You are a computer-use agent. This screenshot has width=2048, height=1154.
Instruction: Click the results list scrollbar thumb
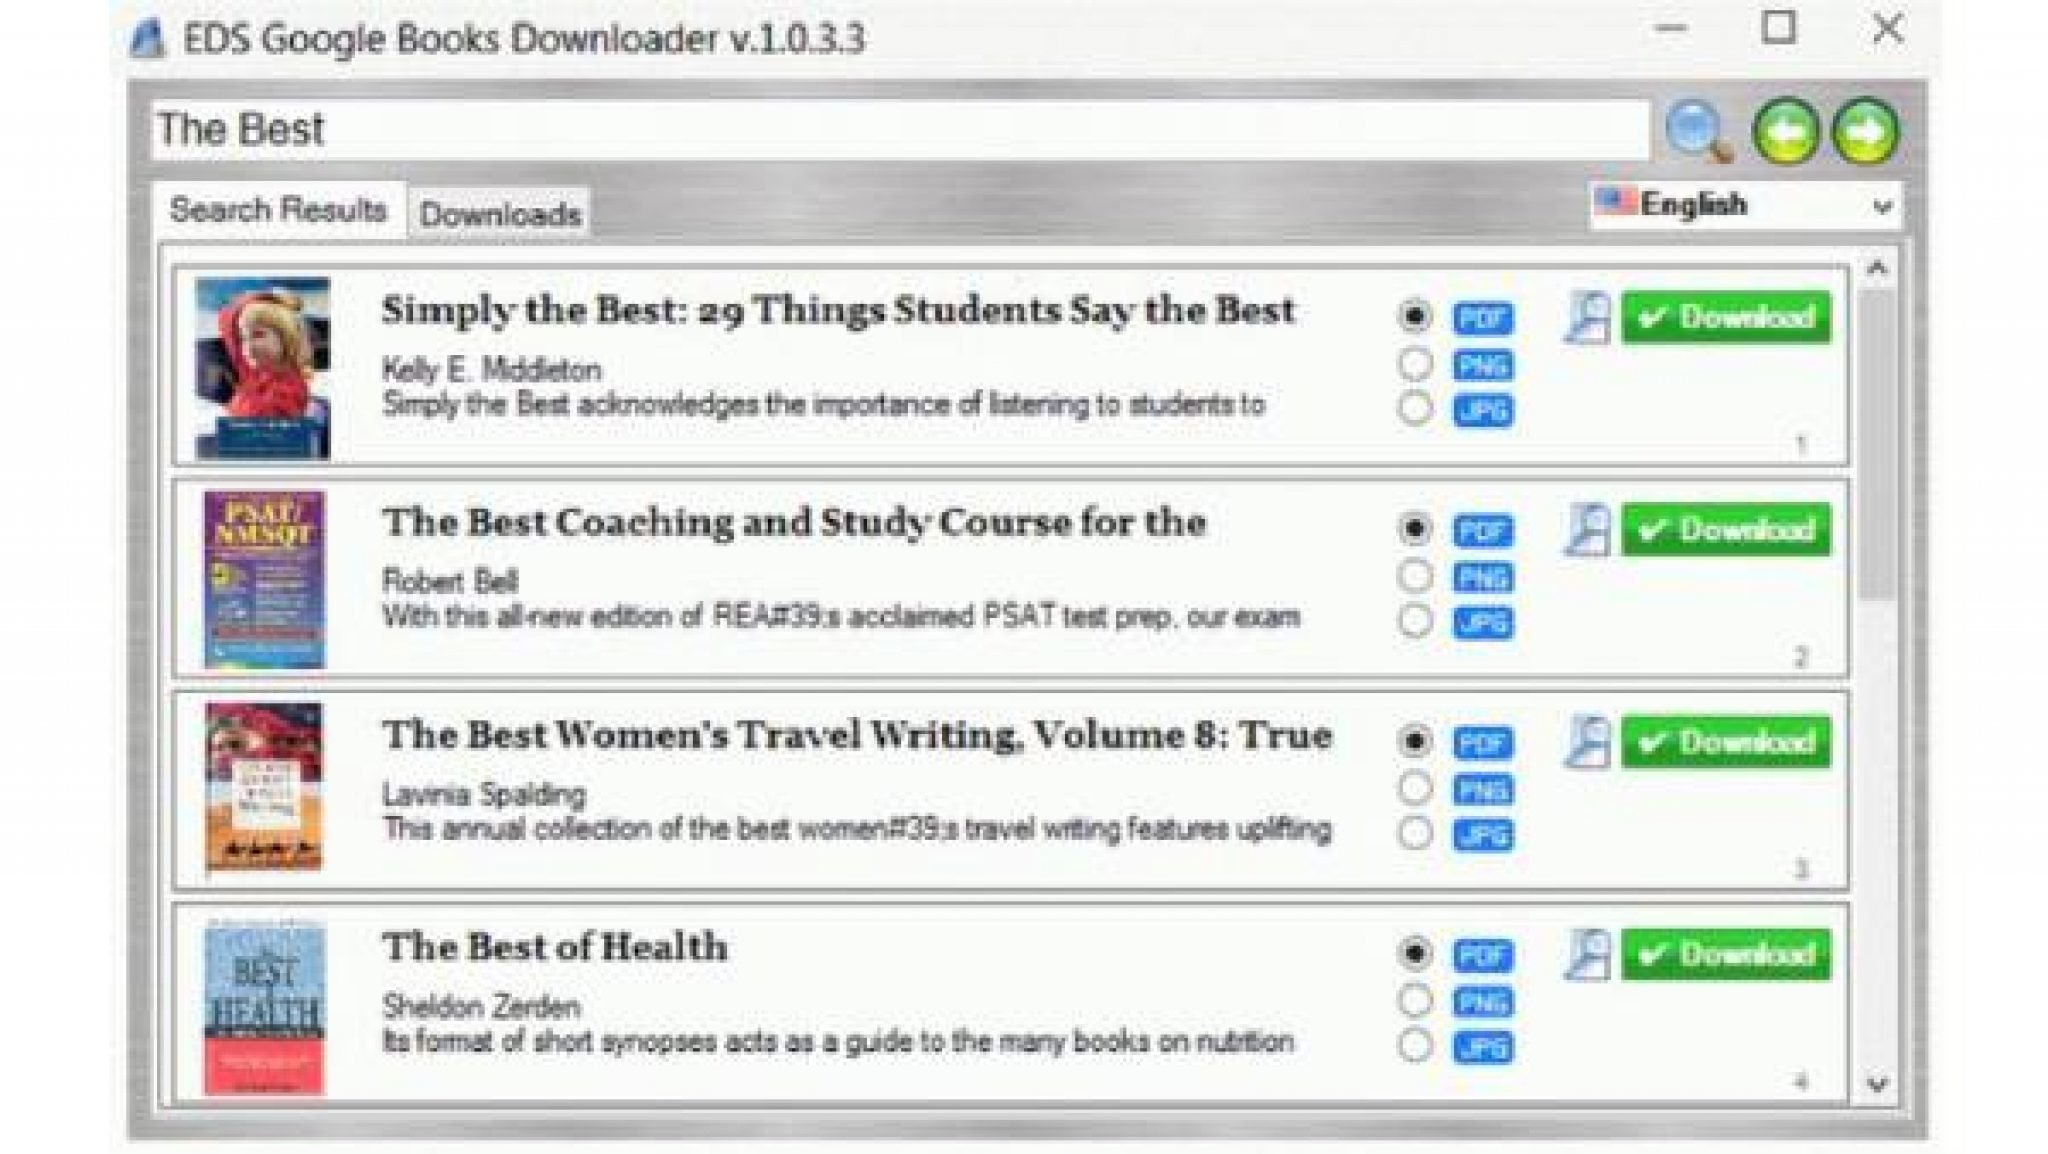click(1877, 445)
